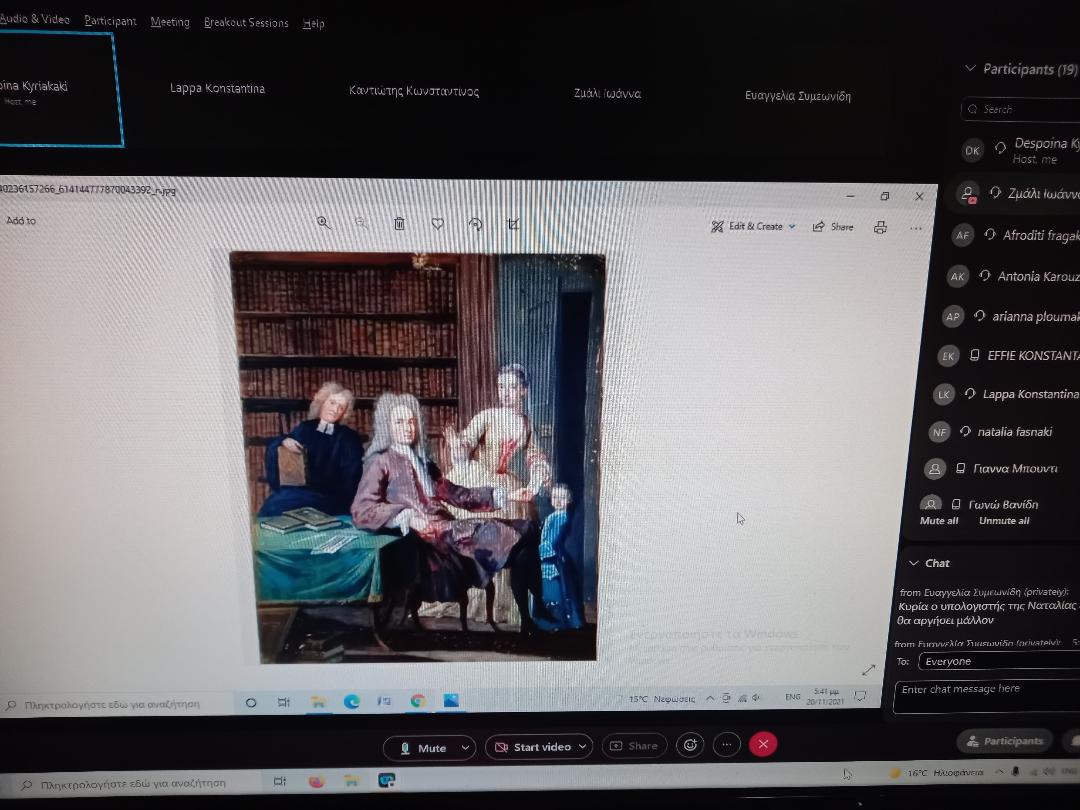The width and height of the screenshot is (1080, 810).
Task: Open the Breakout Sessions menu
Action: pos(246,22)
